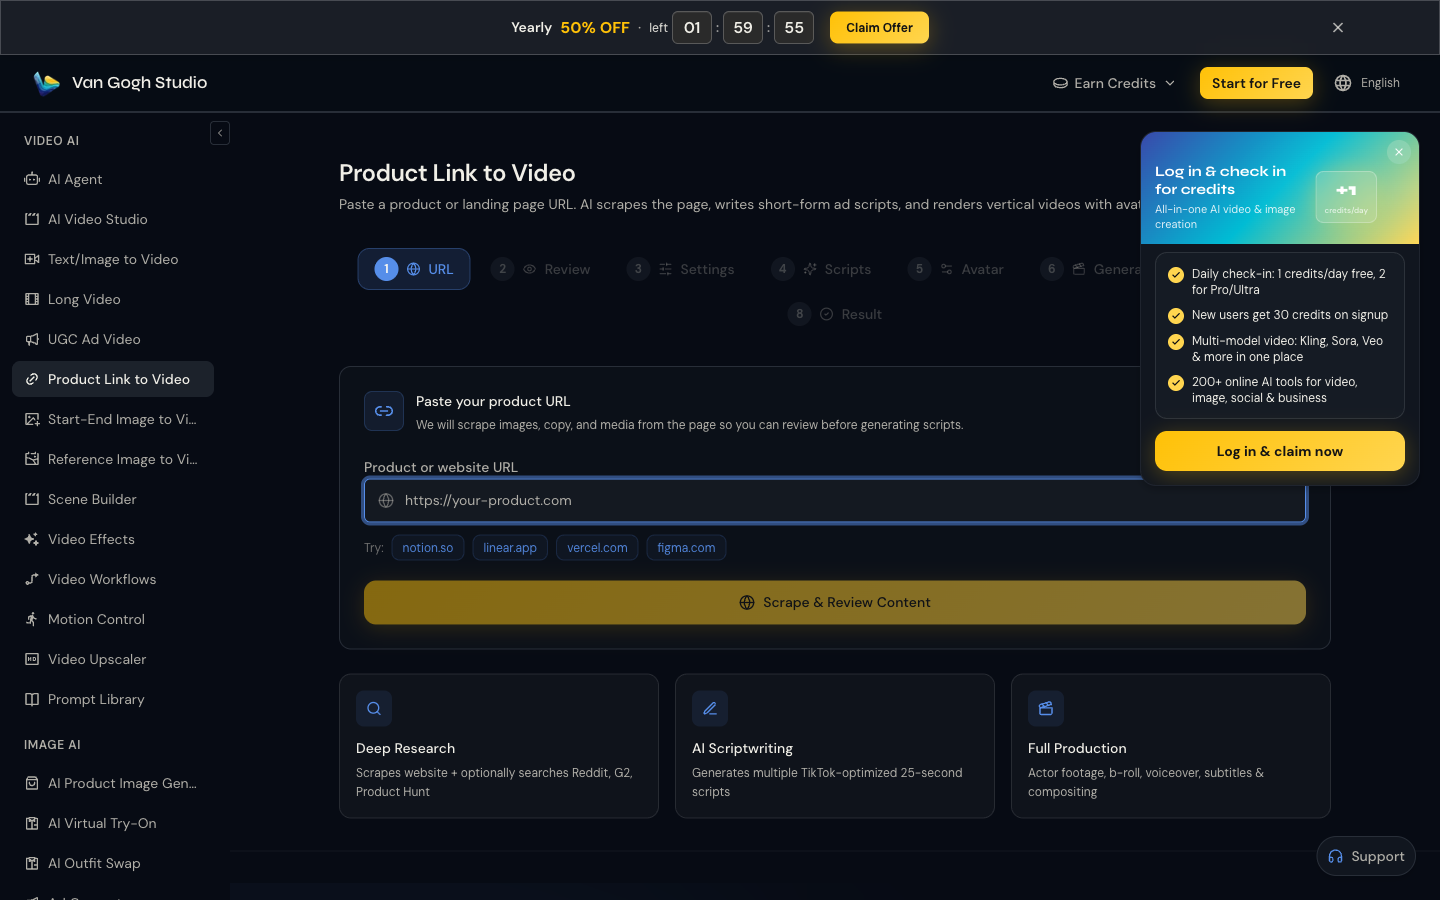Open AI Video Studio sidebar item

[x=113, y=219]
